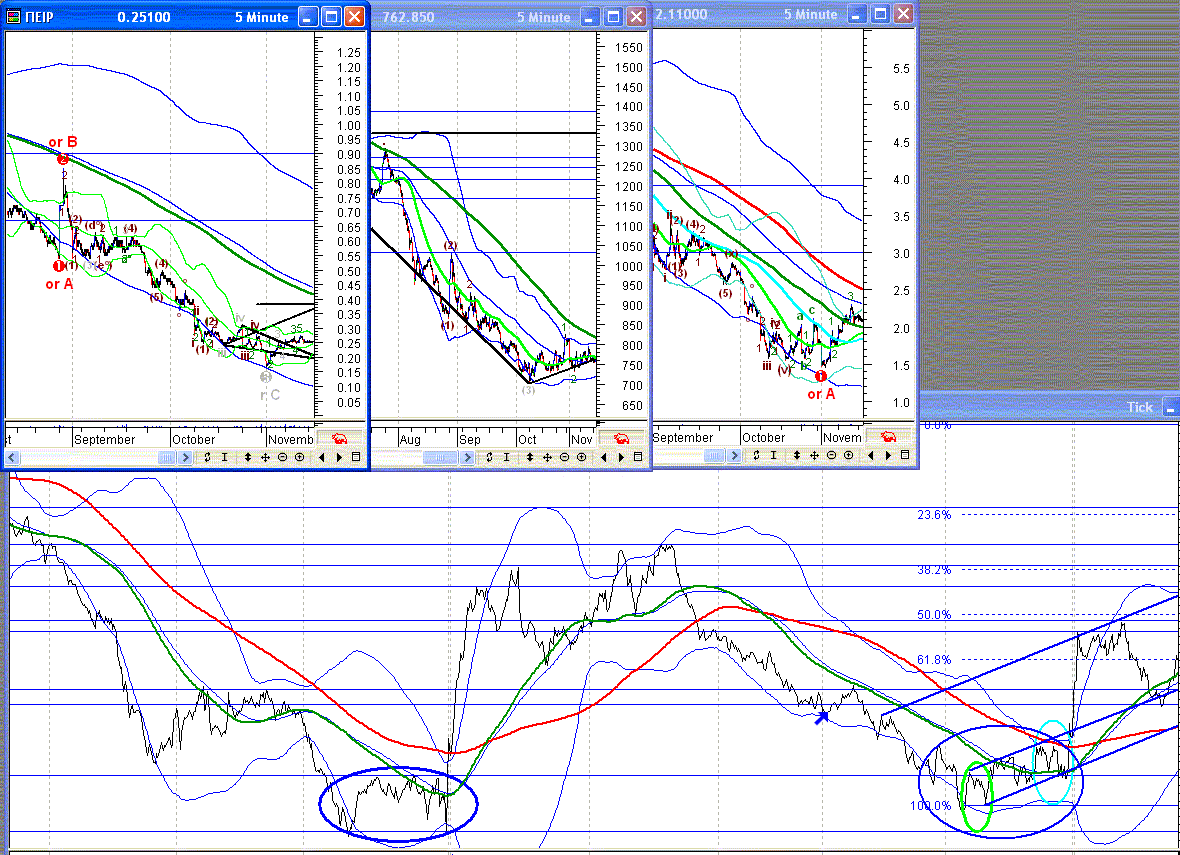Select the text cursor tool in the 762.850 chart

(x=506, y=457)
